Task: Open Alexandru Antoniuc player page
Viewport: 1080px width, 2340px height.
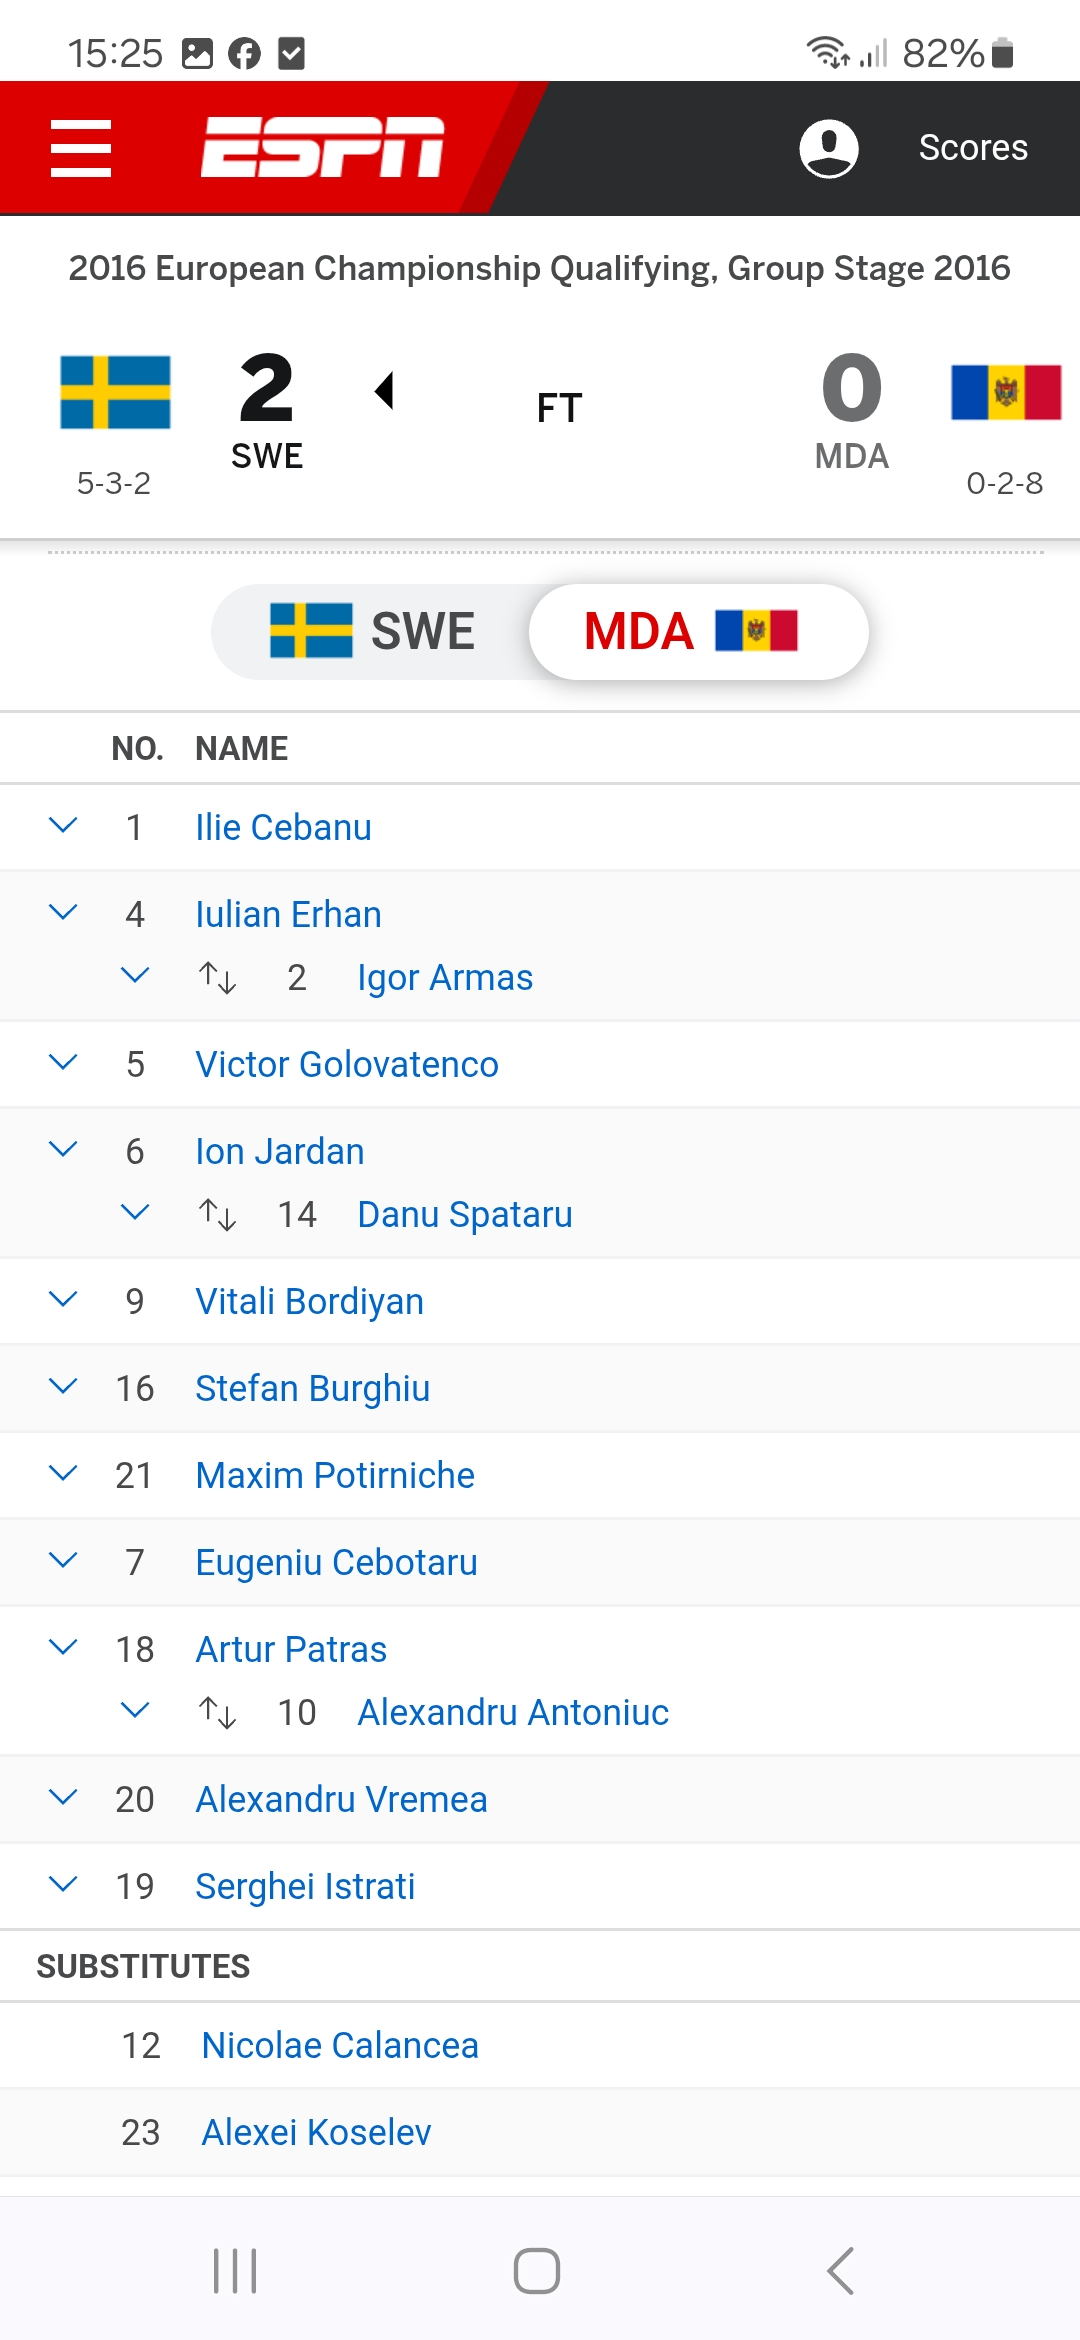Action: [513, 1712]
